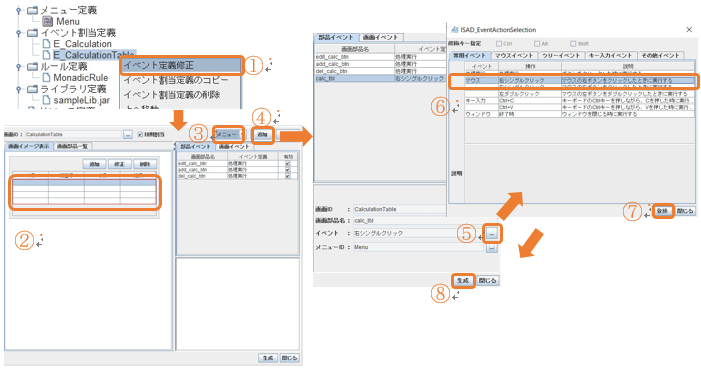Collapse the メニュー定義 tree node

(x=18, y=10)
